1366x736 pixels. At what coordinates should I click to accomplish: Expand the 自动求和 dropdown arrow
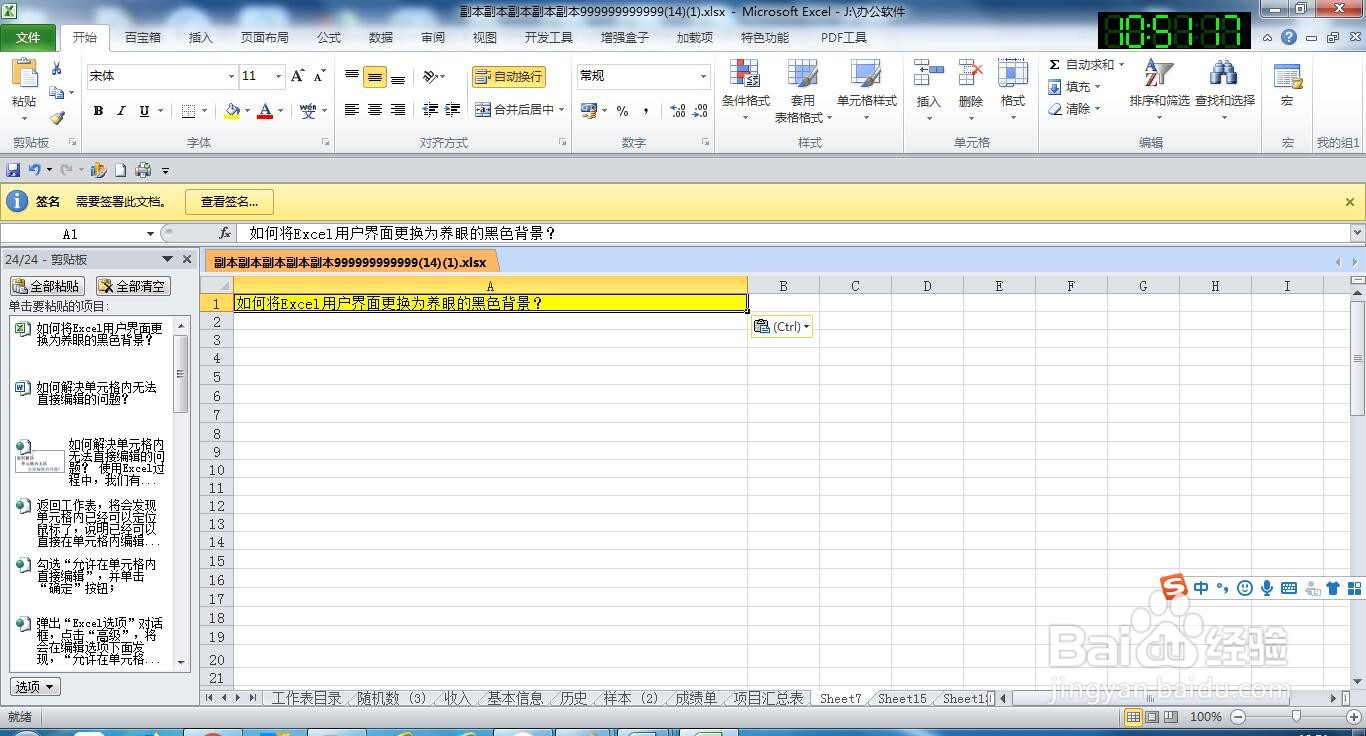[1121, 65]
